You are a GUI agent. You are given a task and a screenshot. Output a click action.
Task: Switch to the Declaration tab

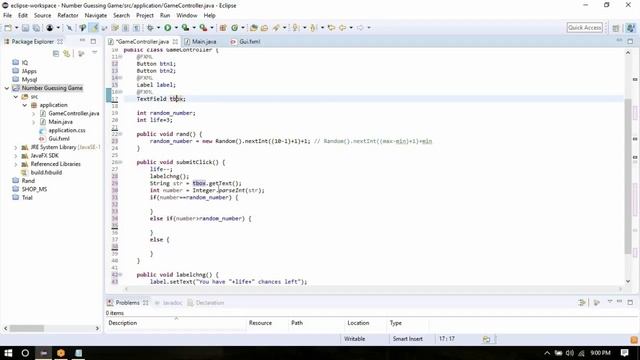click(x=206, y=303)
